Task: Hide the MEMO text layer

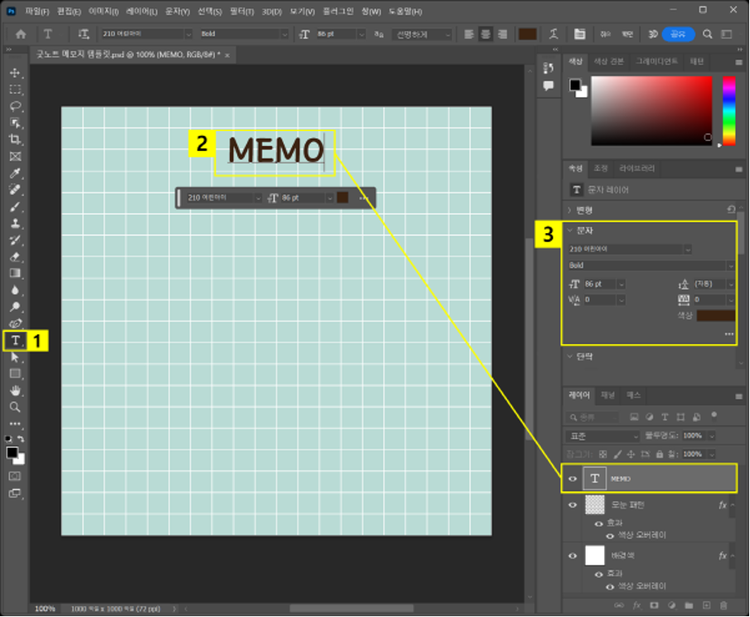Action: pyautogui.click(x=573, y=479)
